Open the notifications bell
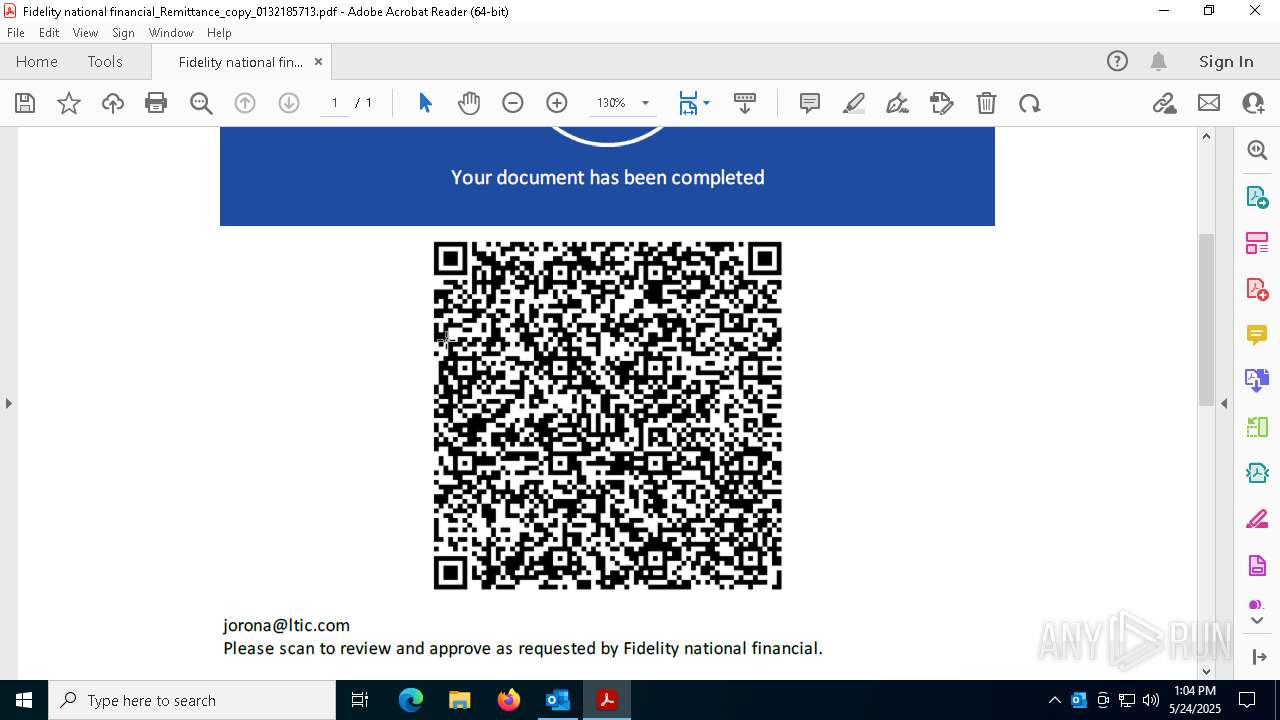 pyautogui.click(x=1159, y=61)
